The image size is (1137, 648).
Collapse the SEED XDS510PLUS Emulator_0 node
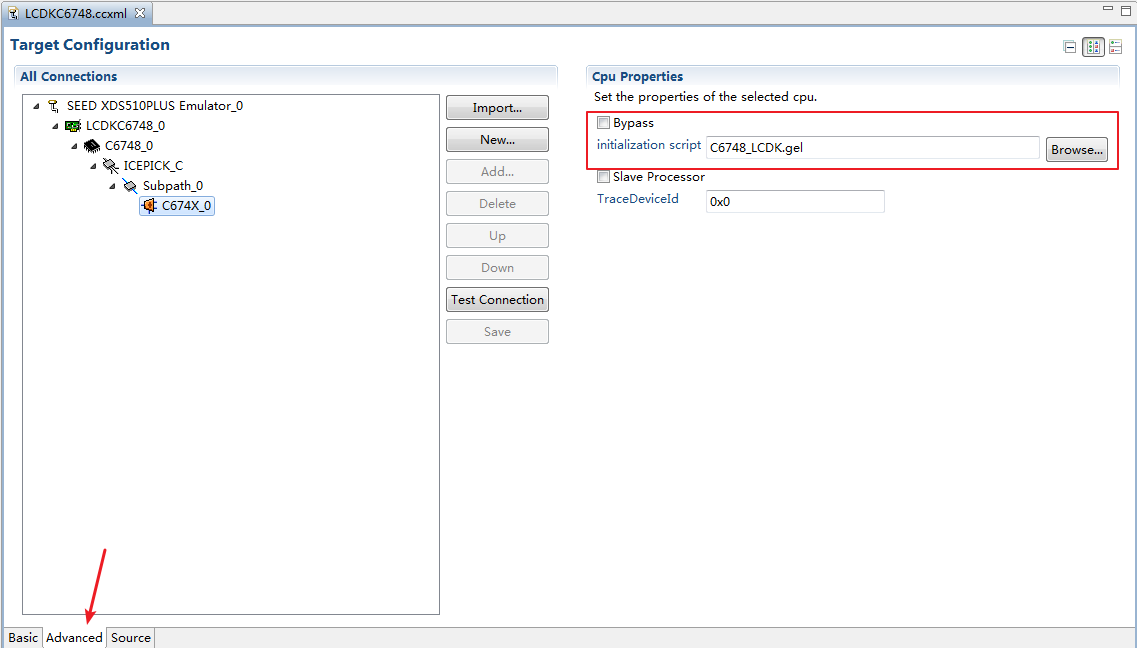point(35,105)
